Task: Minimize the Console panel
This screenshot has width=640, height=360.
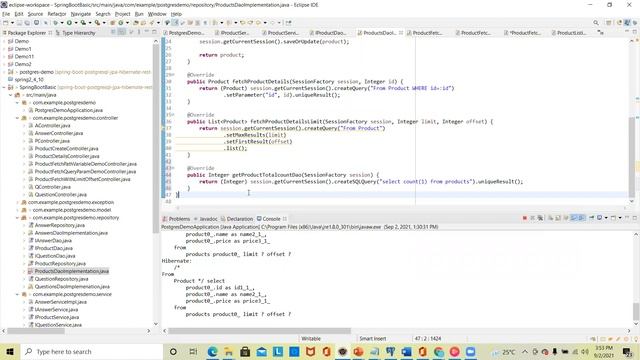Action: [627, 218]
